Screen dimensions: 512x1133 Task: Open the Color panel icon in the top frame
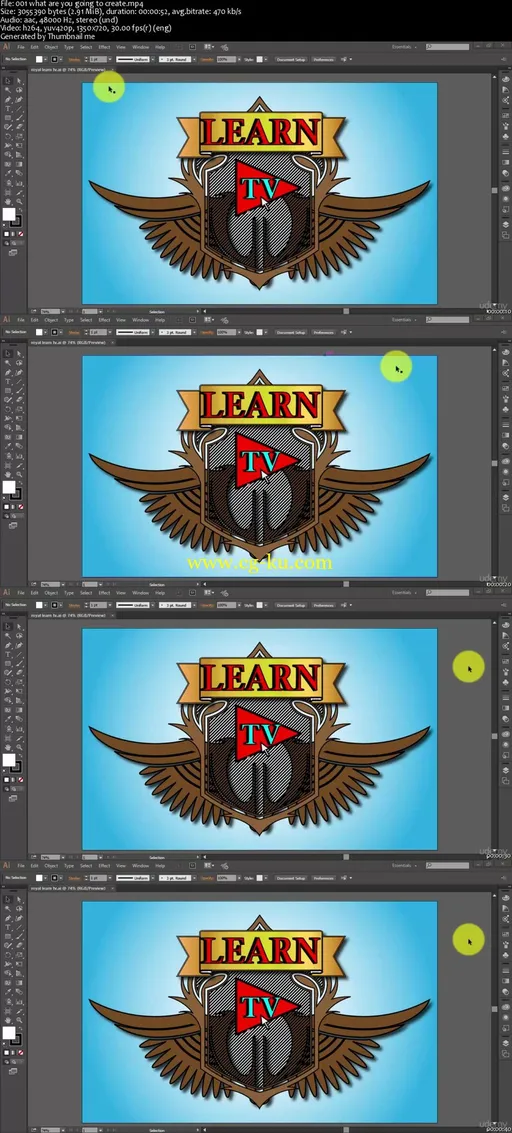coord(506,79)
